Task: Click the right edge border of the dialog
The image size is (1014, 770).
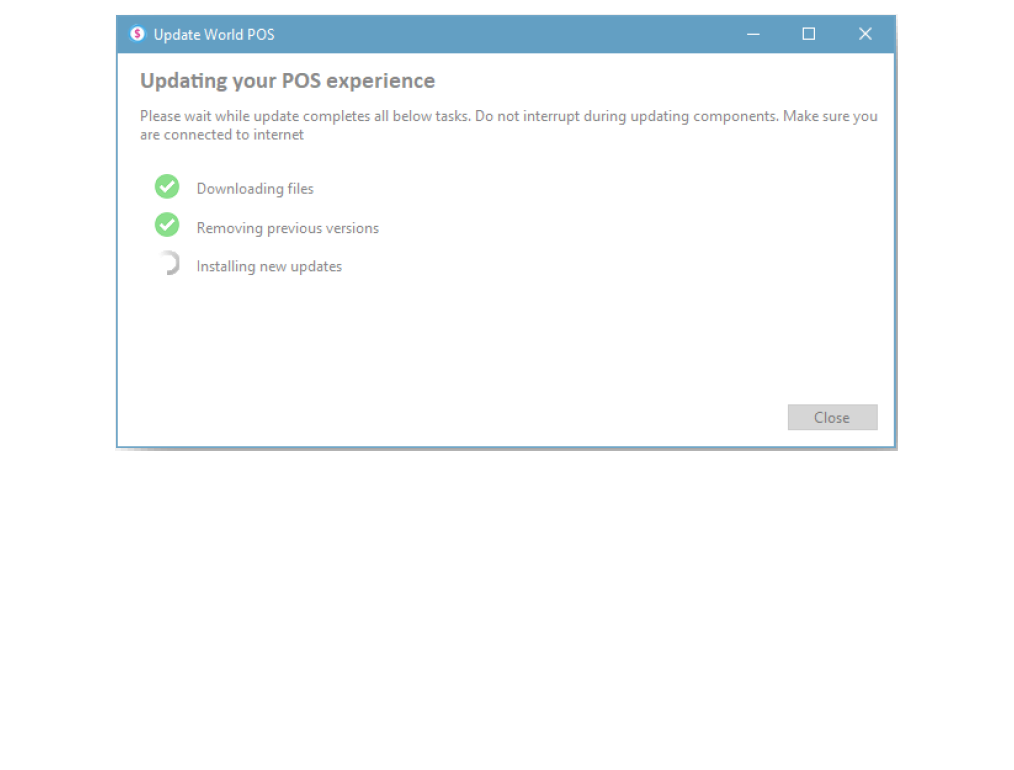Action: click(895, 249)
